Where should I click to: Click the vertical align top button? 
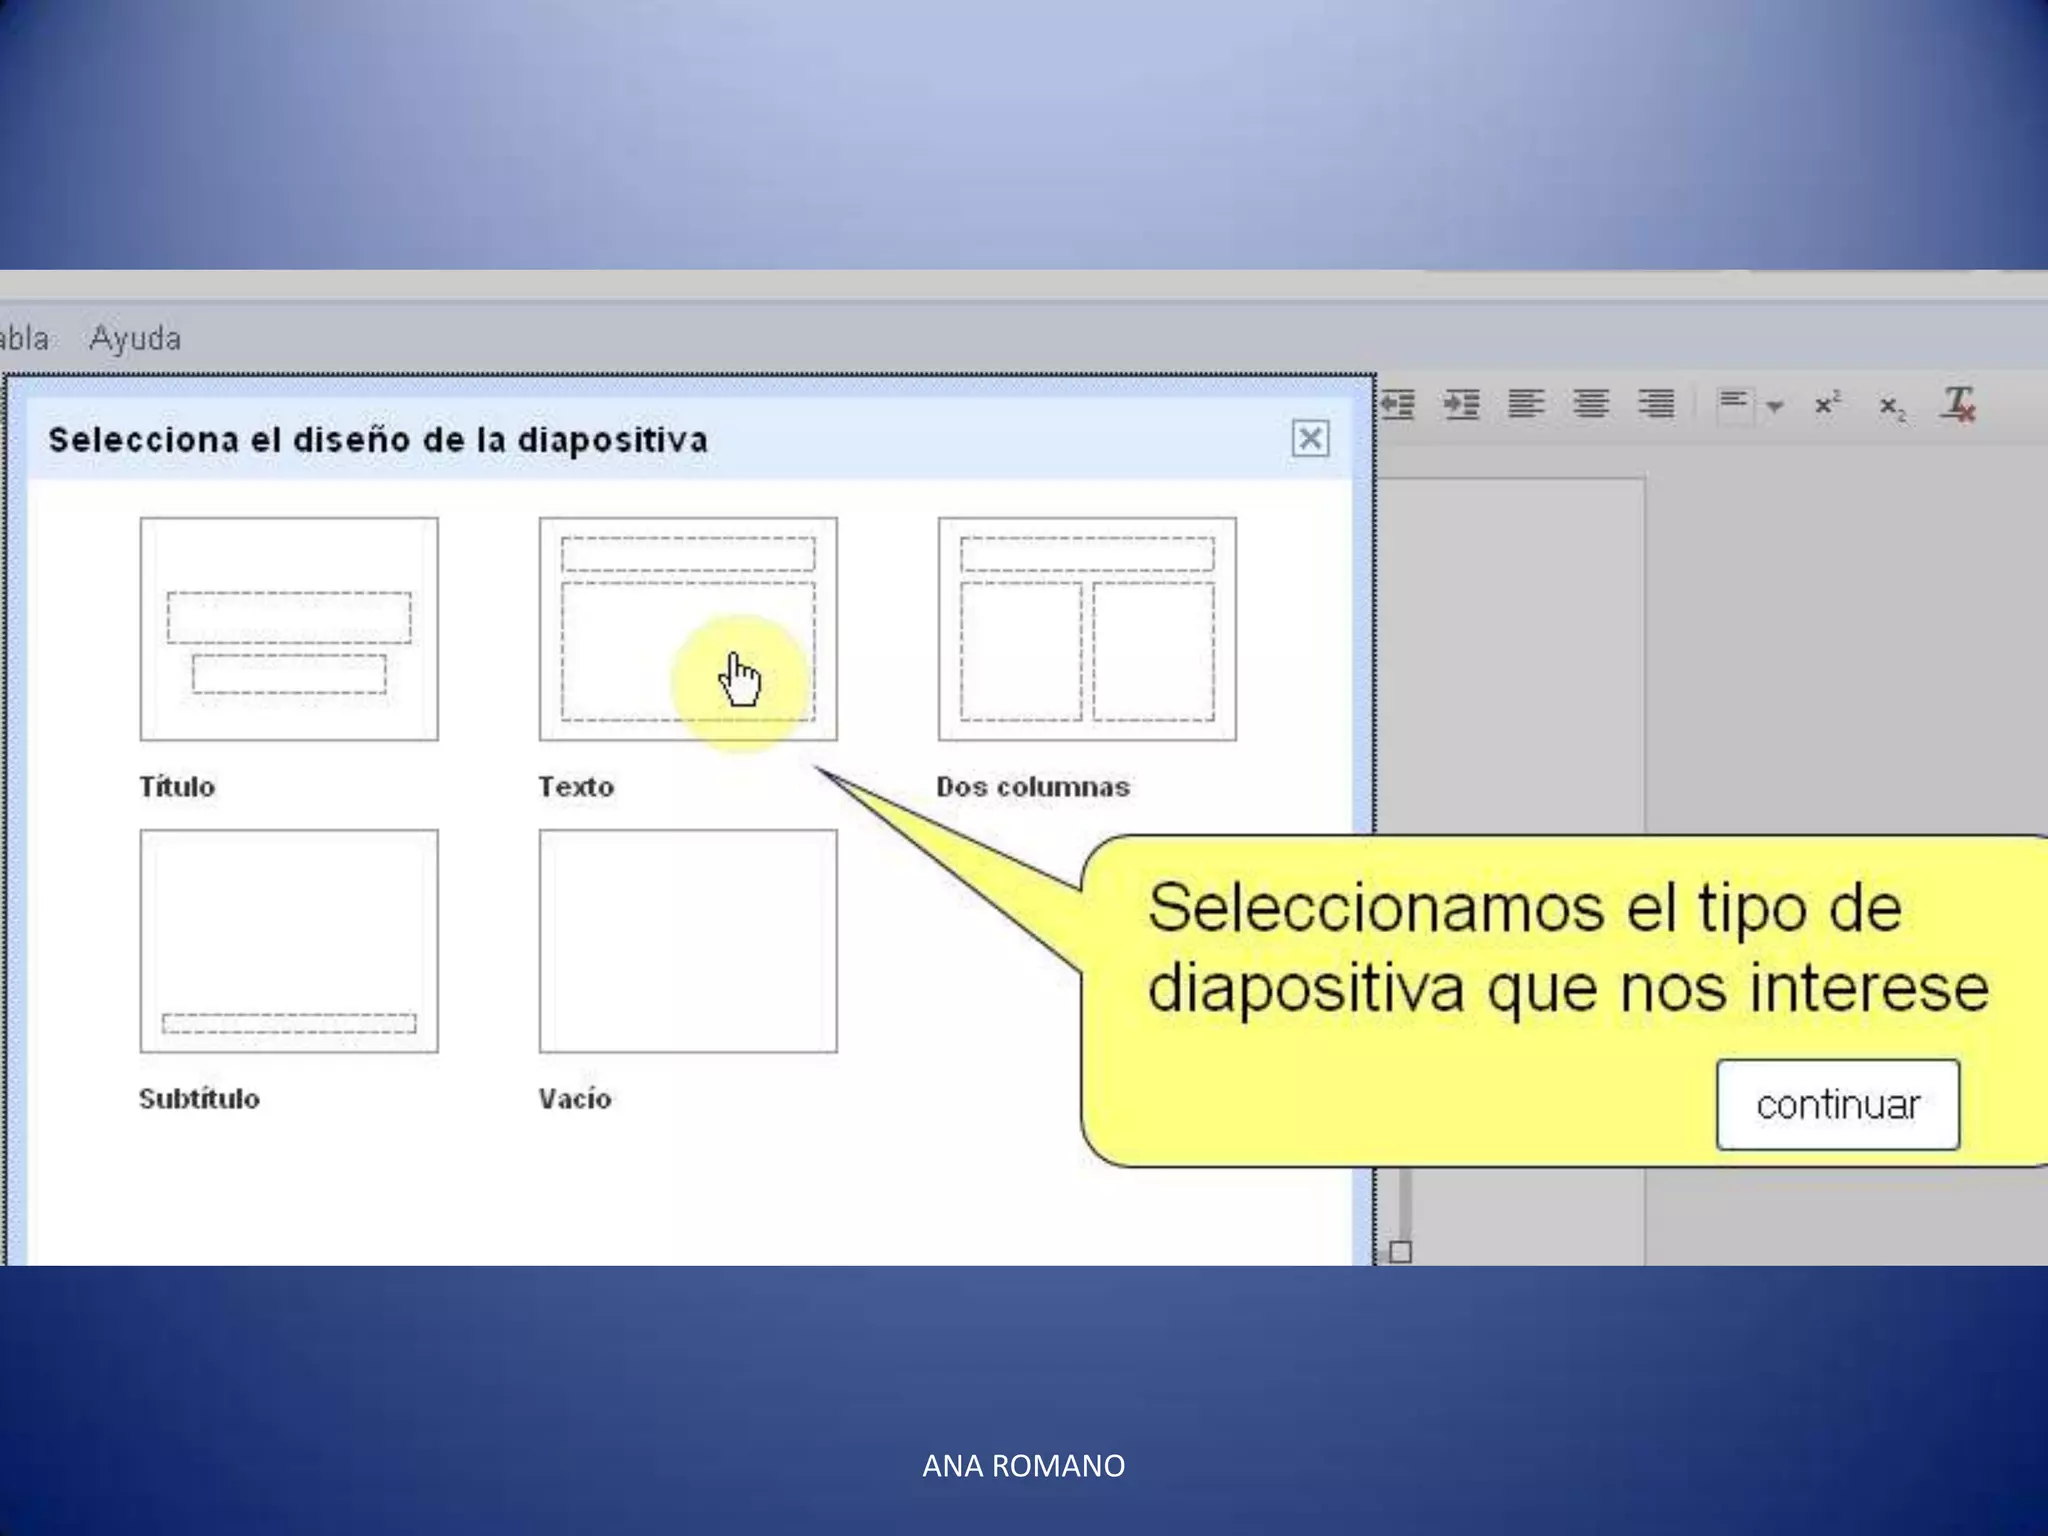[1734, 404]
